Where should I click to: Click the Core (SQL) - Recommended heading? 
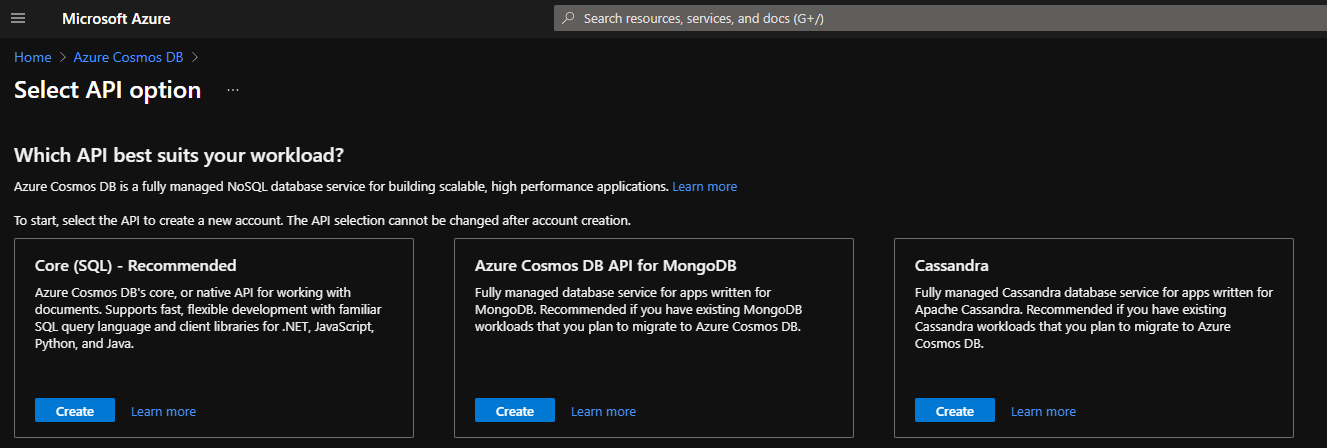[136, 266]
